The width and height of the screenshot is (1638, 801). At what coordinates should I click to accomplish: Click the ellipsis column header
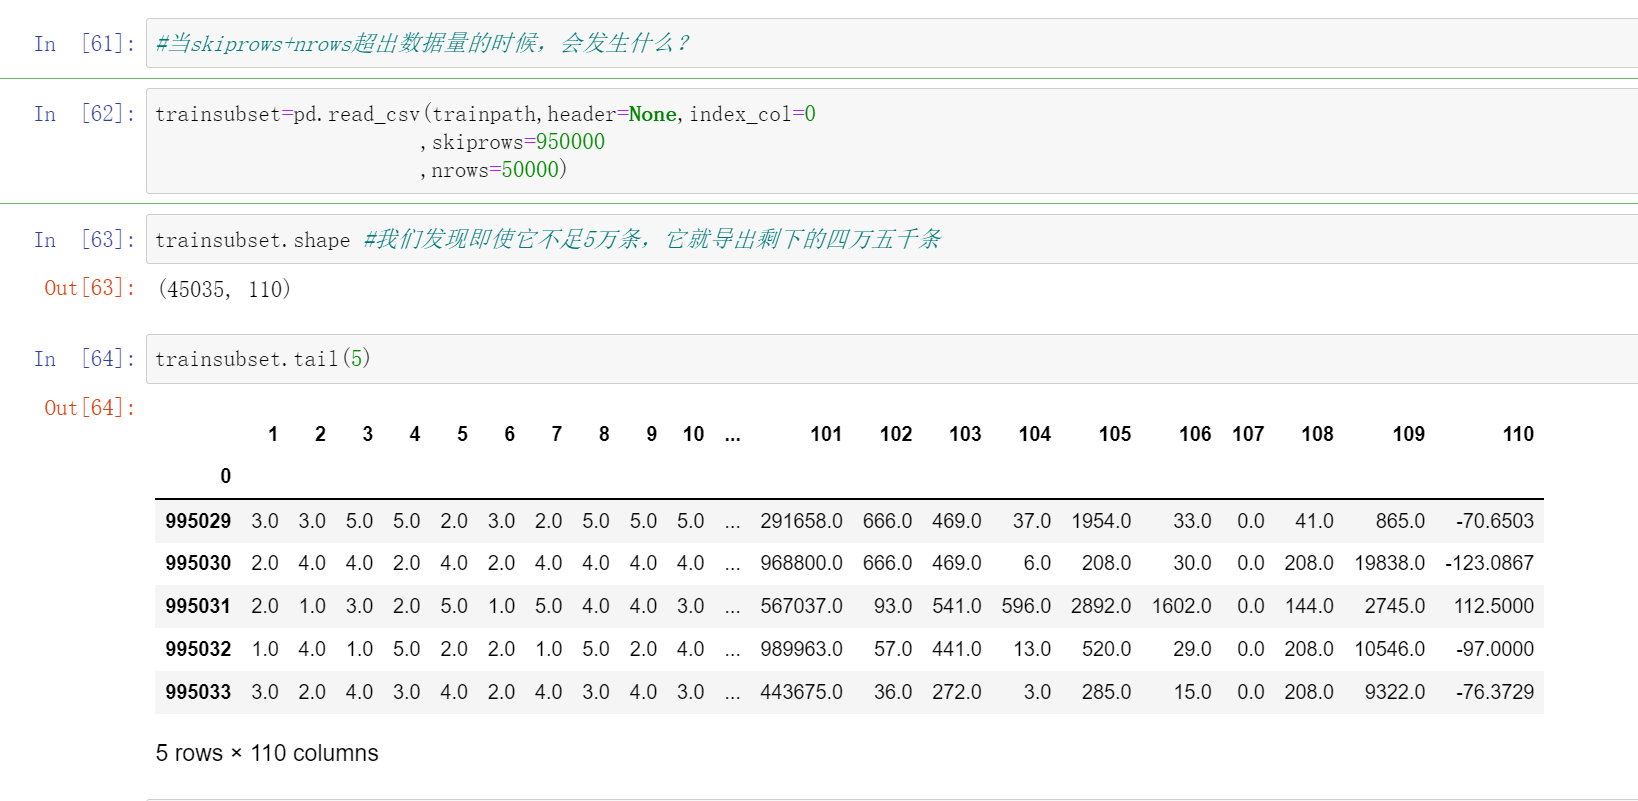(733, 434)
